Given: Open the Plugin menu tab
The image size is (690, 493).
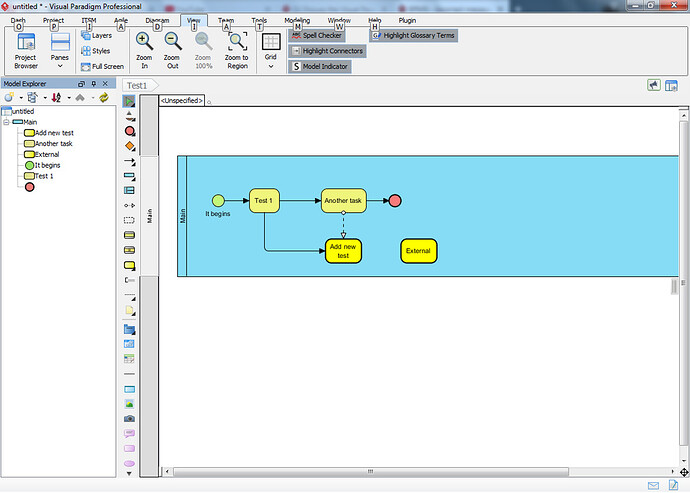Looking at the screenshot, I should pyautogui.click(x=408, y=20).
